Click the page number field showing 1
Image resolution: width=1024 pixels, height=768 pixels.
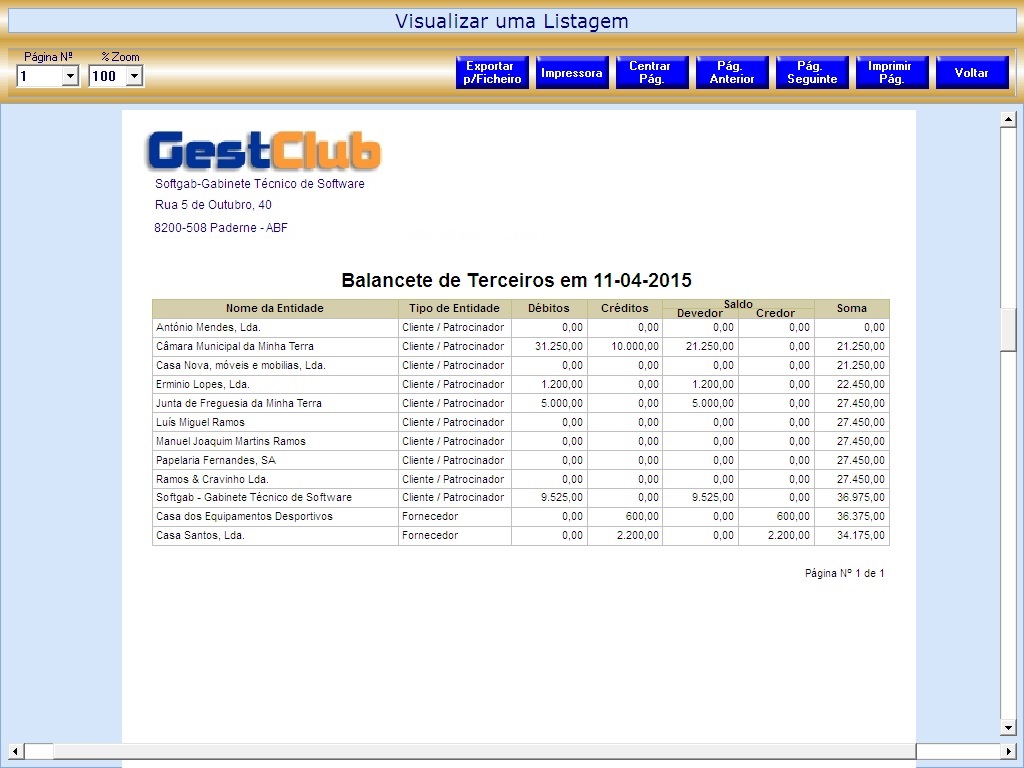(39, 76)
